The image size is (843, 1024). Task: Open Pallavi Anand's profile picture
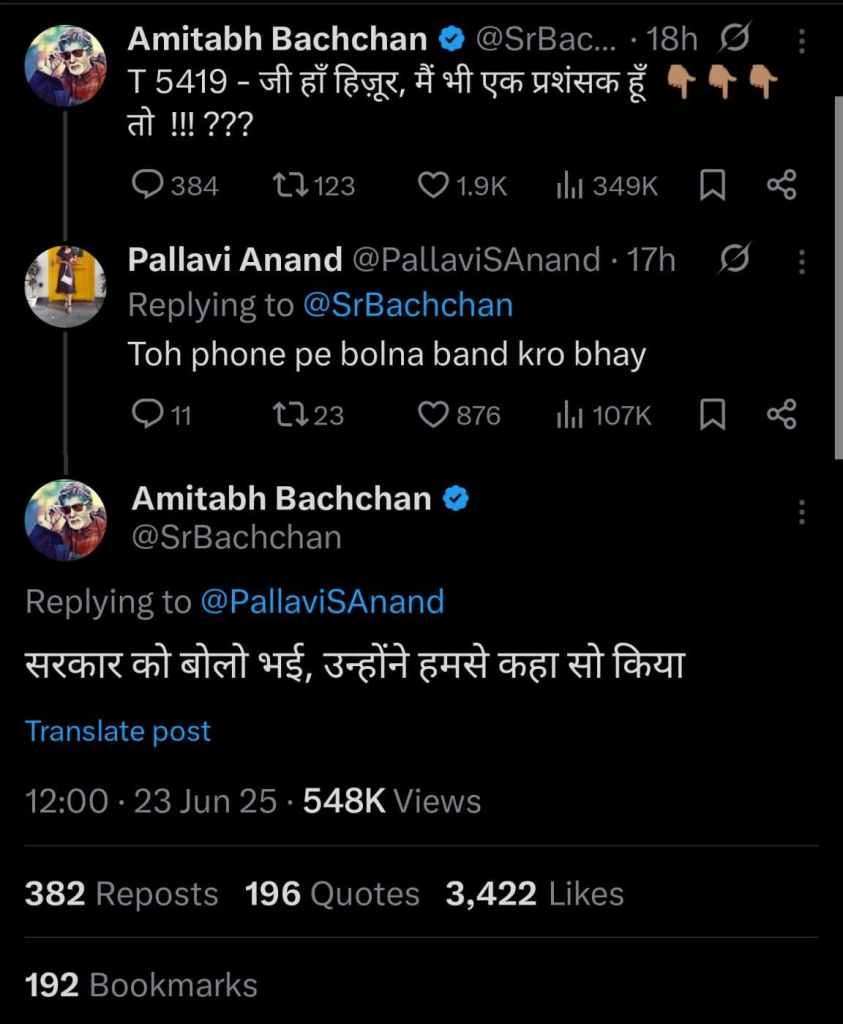[65, 286]
